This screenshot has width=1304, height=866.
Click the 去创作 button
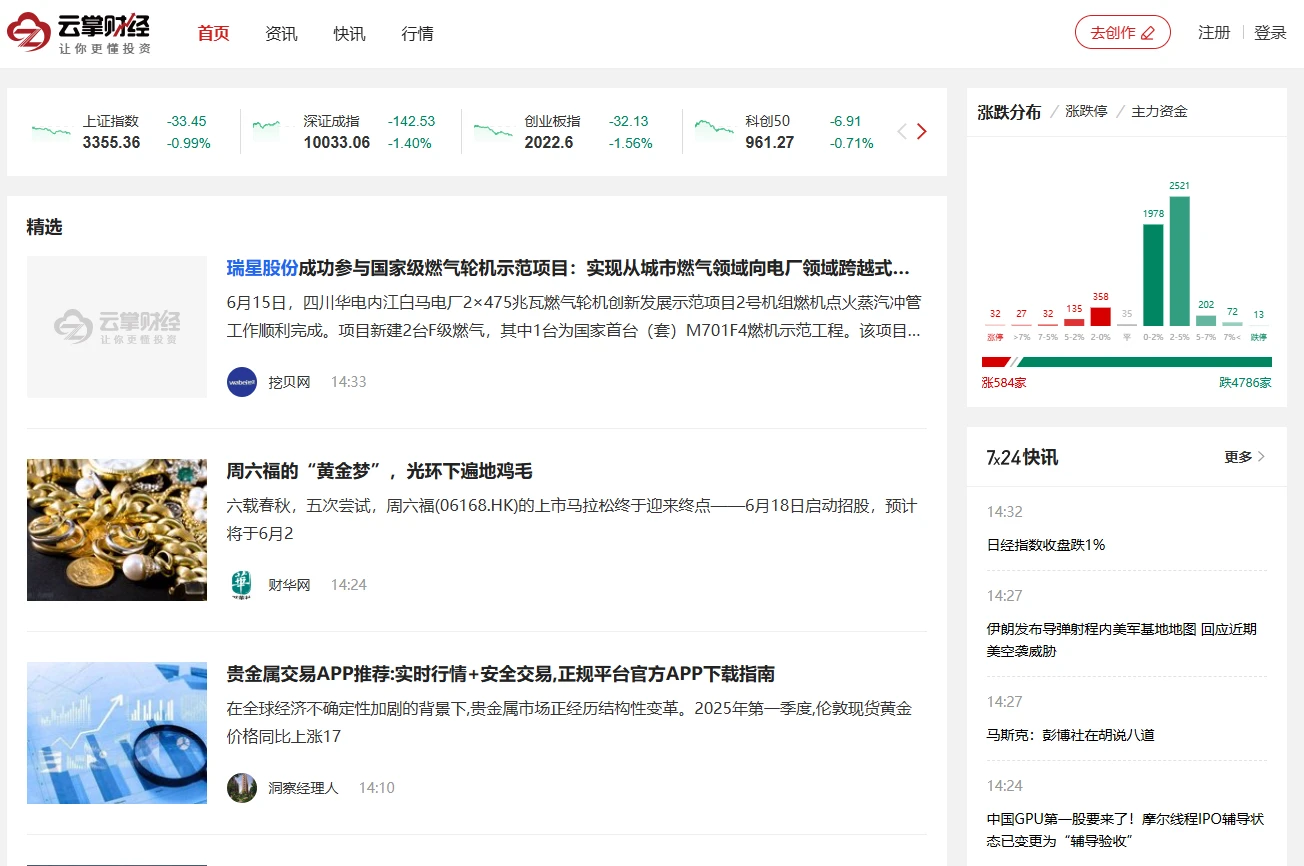pos(1122,32)
